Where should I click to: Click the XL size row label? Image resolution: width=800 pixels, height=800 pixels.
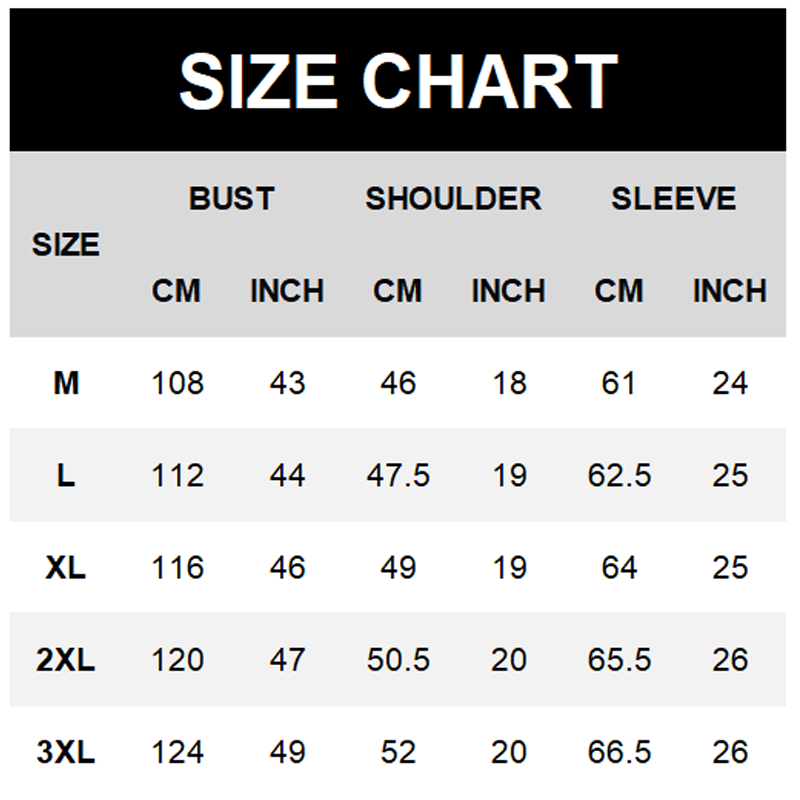(66, 567)
